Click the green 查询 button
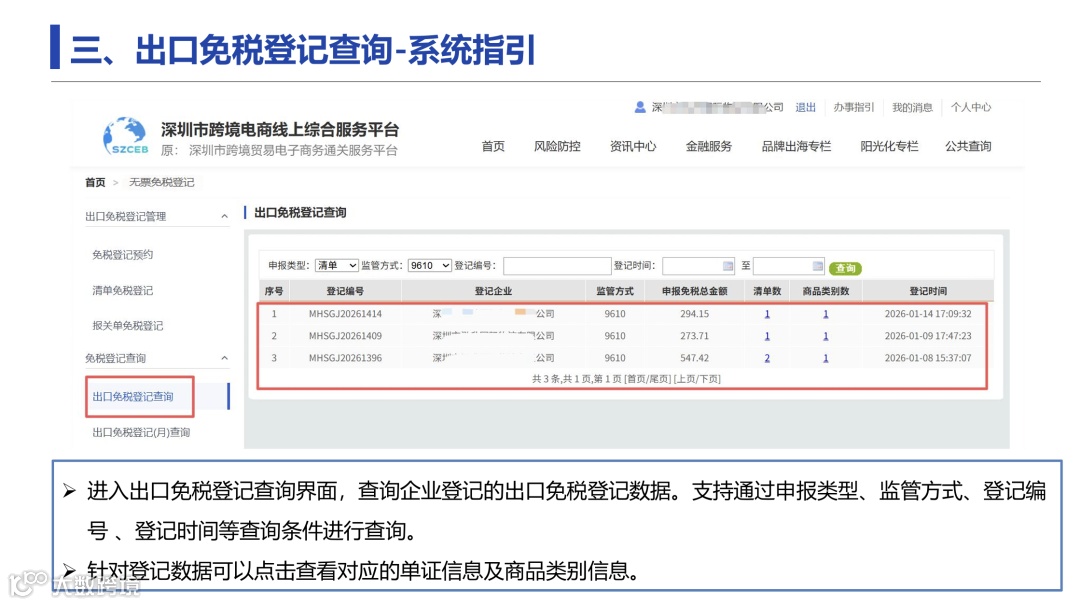Image resolution: width=1080 pixels, height=605 pixels. pyautogui.click(x=845, y=268)
